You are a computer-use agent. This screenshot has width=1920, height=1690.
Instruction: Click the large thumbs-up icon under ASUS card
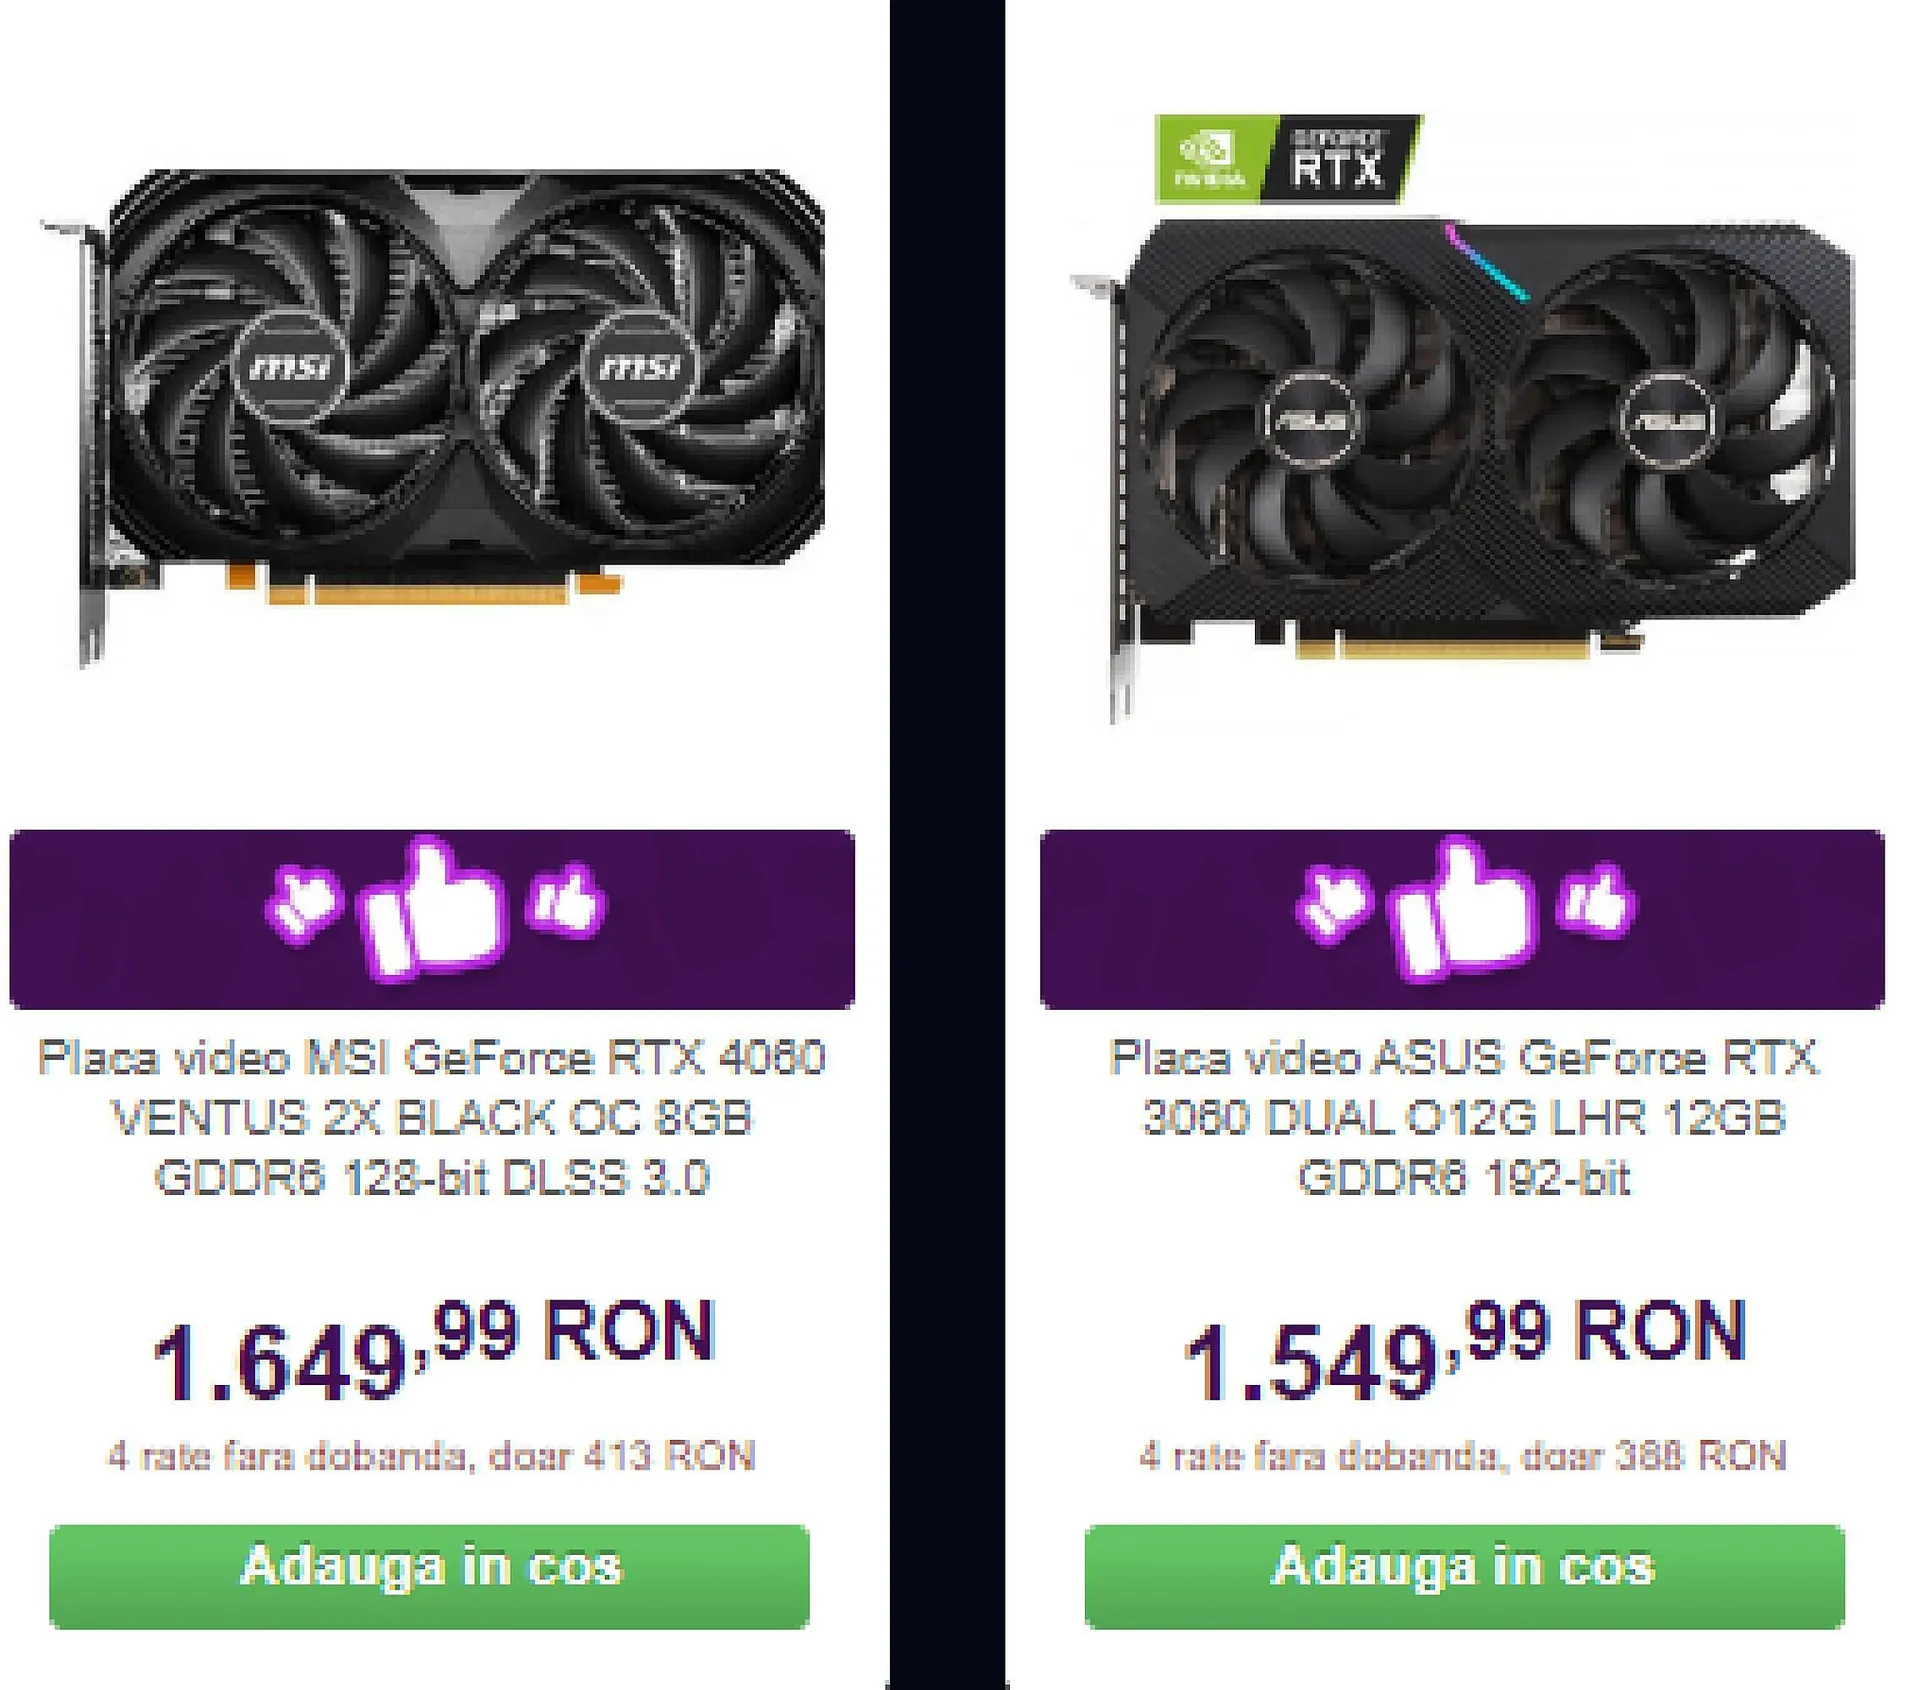pyautogui.click(x=1463, y=910)
